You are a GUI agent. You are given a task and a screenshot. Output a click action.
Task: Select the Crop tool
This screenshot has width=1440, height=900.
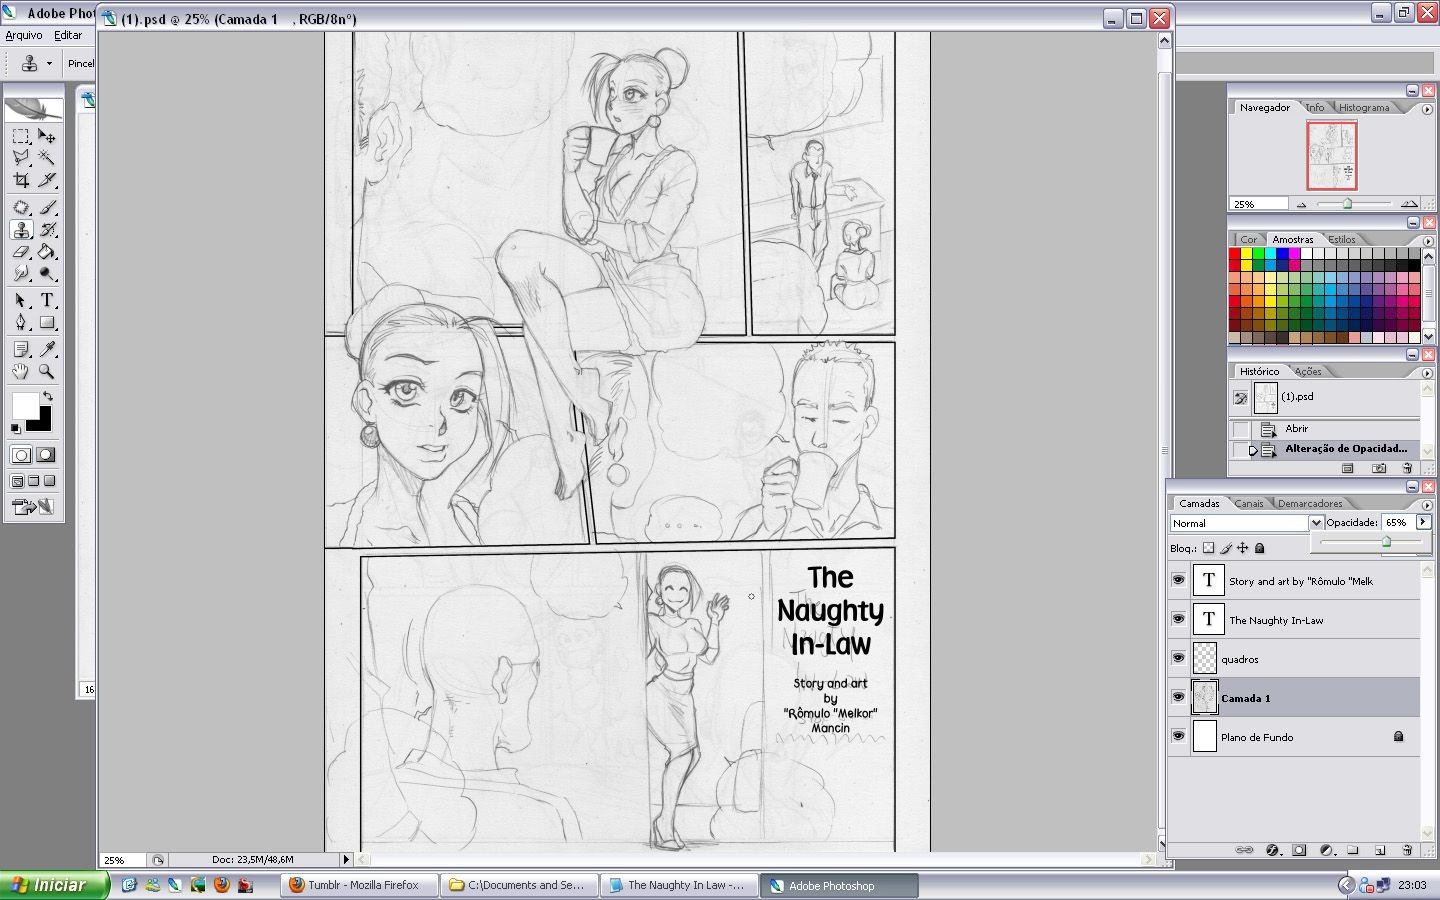(20, 180)
